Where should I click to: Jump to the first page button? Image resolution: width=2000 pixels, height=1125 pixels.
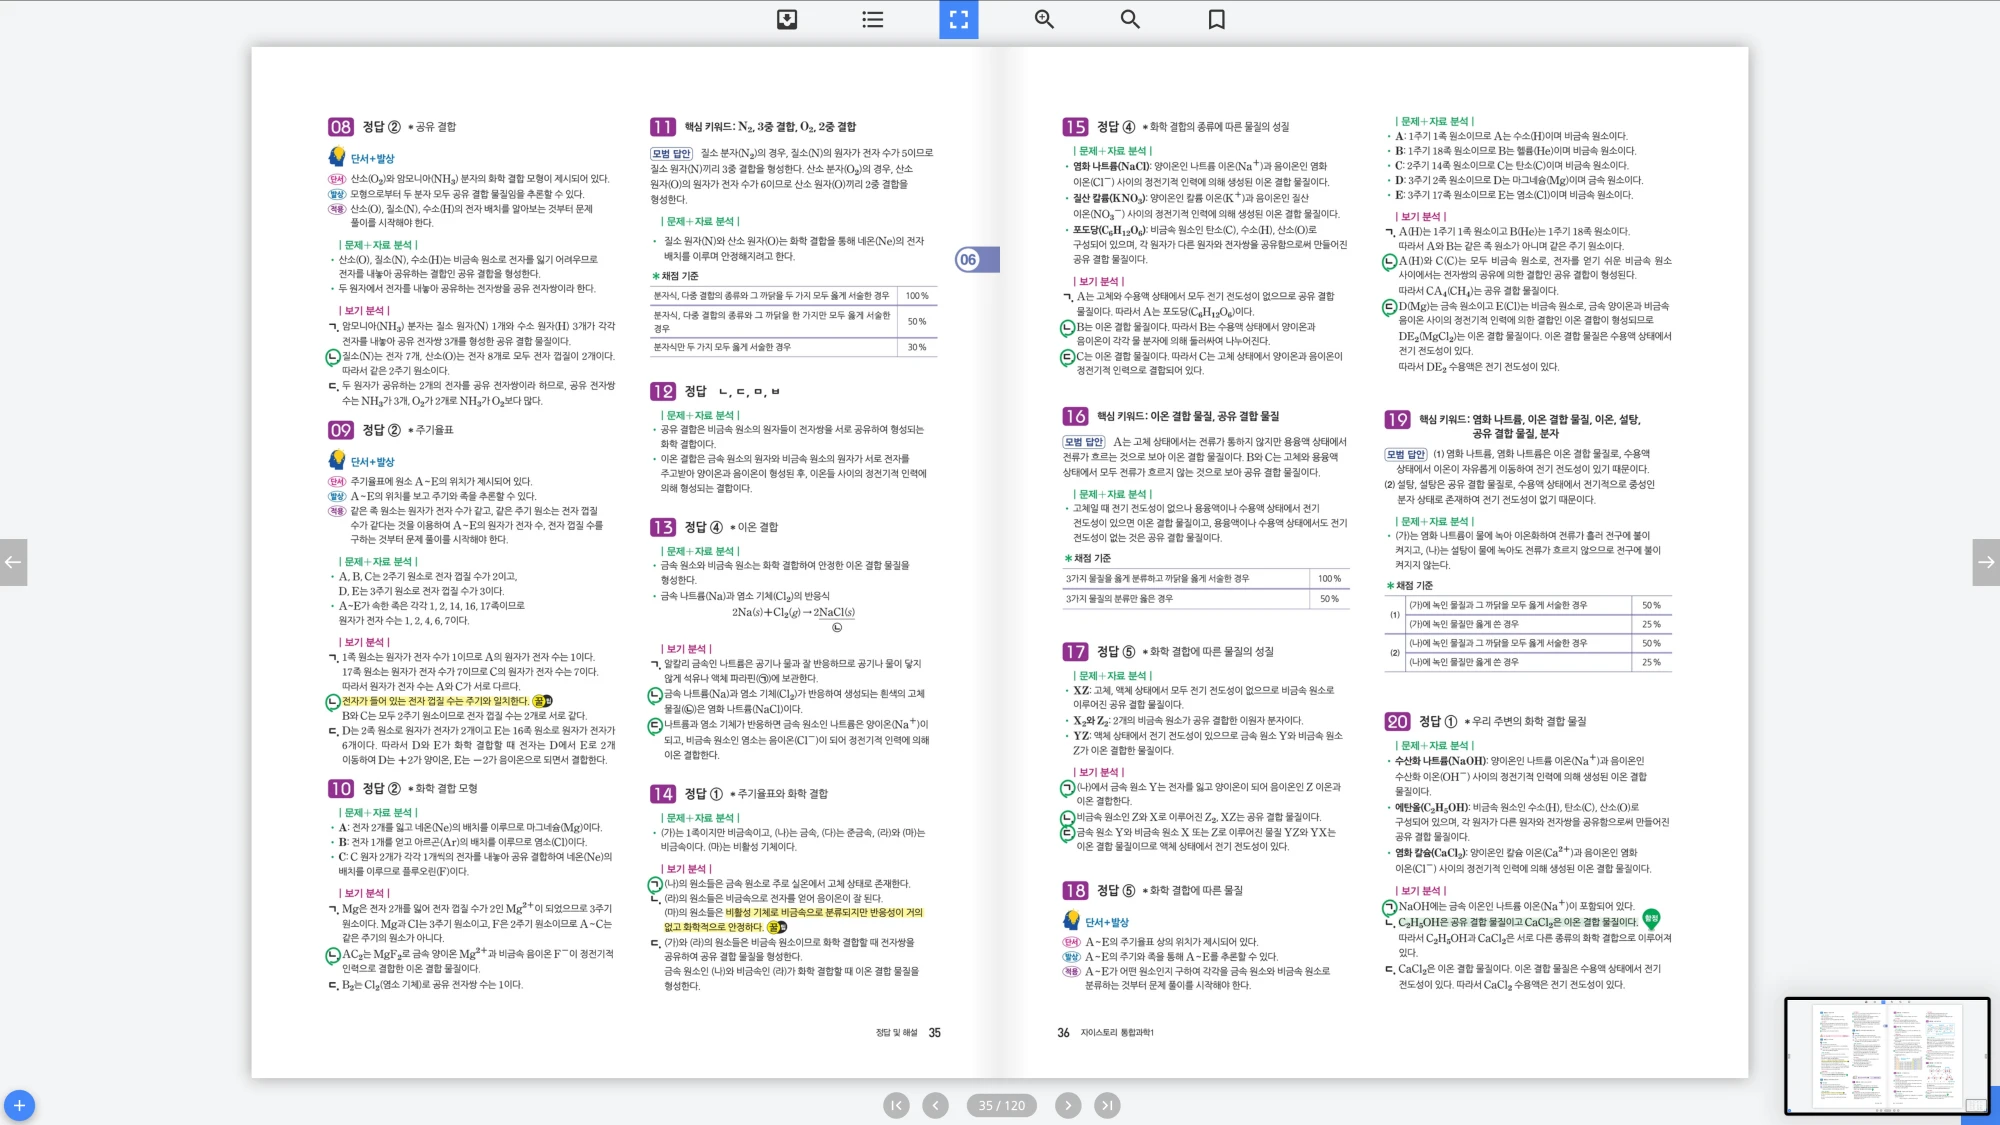[x=896, y=1105]
